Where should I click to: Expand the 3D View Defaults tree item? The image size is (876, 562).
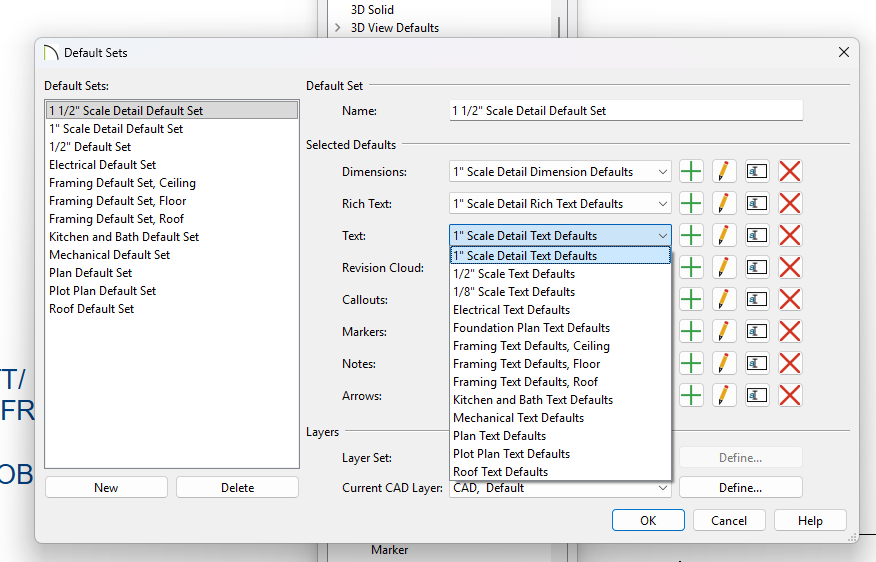(338, 28)
